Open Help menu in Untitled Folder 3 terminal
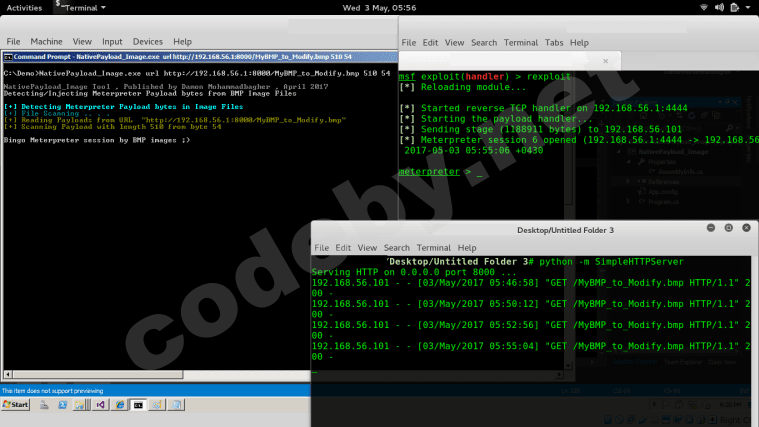759x427 pixels. click(x=467, y=247)
